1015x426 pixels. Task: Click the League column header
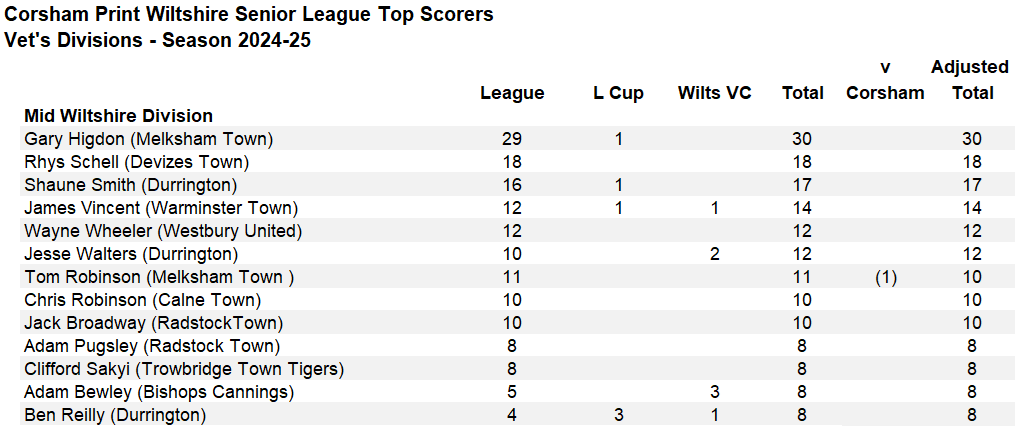[512, 93]
